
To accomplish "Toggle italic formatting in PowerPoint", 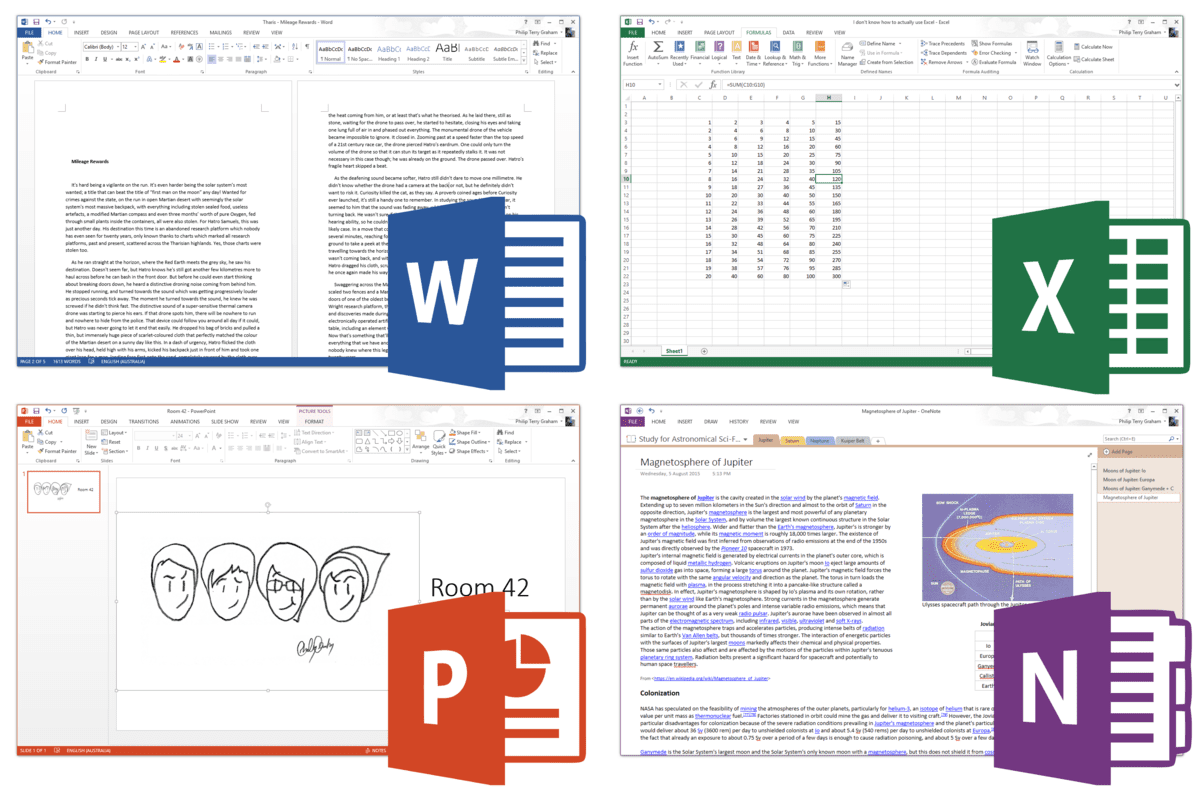I will [x=146, y=448].
